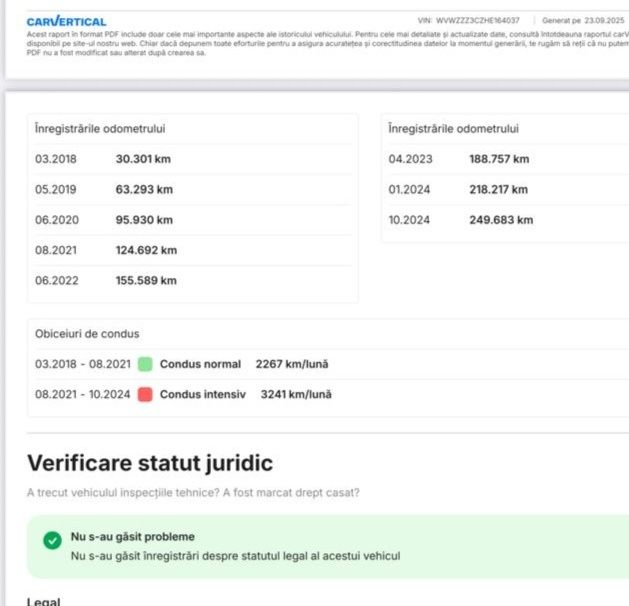629x606 pixels.
Task: Click the green checkmark icon
Action: 52,540
